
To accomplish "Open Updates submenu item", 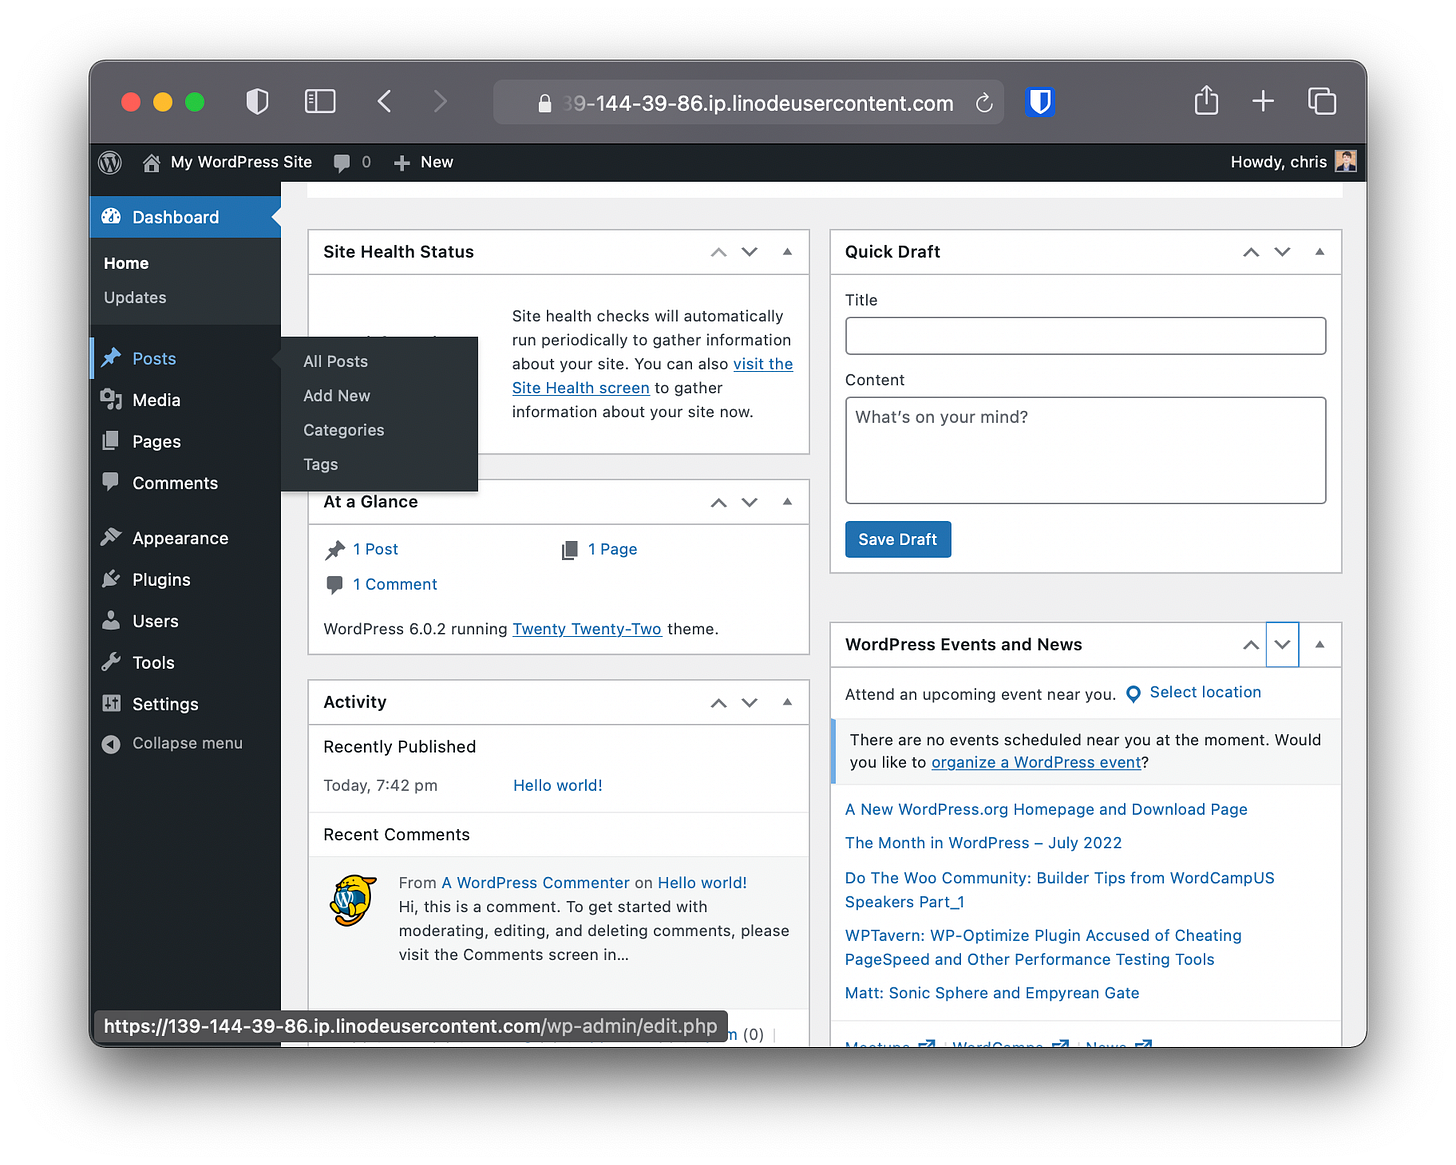I will 135,297.
